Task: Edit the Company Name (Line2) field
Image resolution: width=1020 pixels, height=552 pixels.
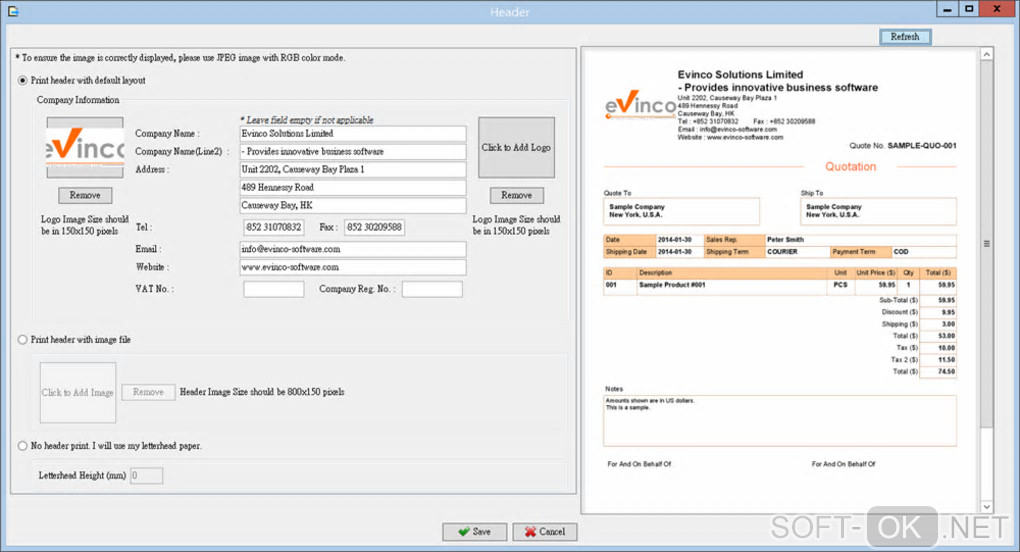Action: 353,151
